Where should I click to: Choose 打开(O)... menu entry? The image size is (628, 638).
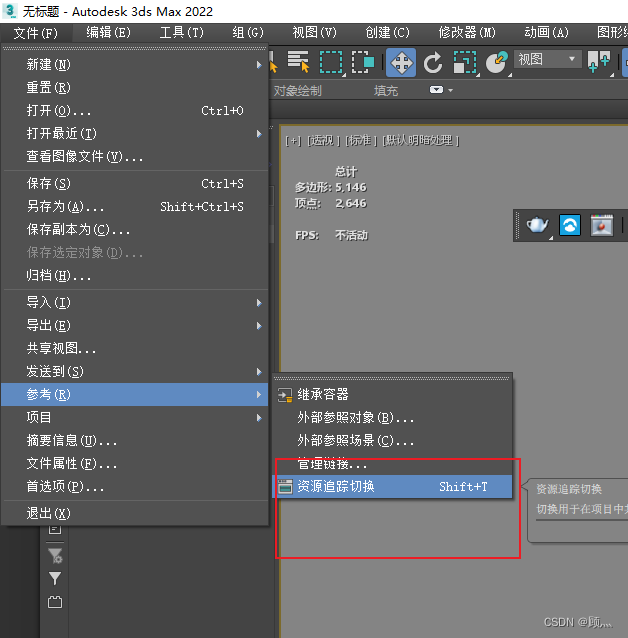coord(135,111)
